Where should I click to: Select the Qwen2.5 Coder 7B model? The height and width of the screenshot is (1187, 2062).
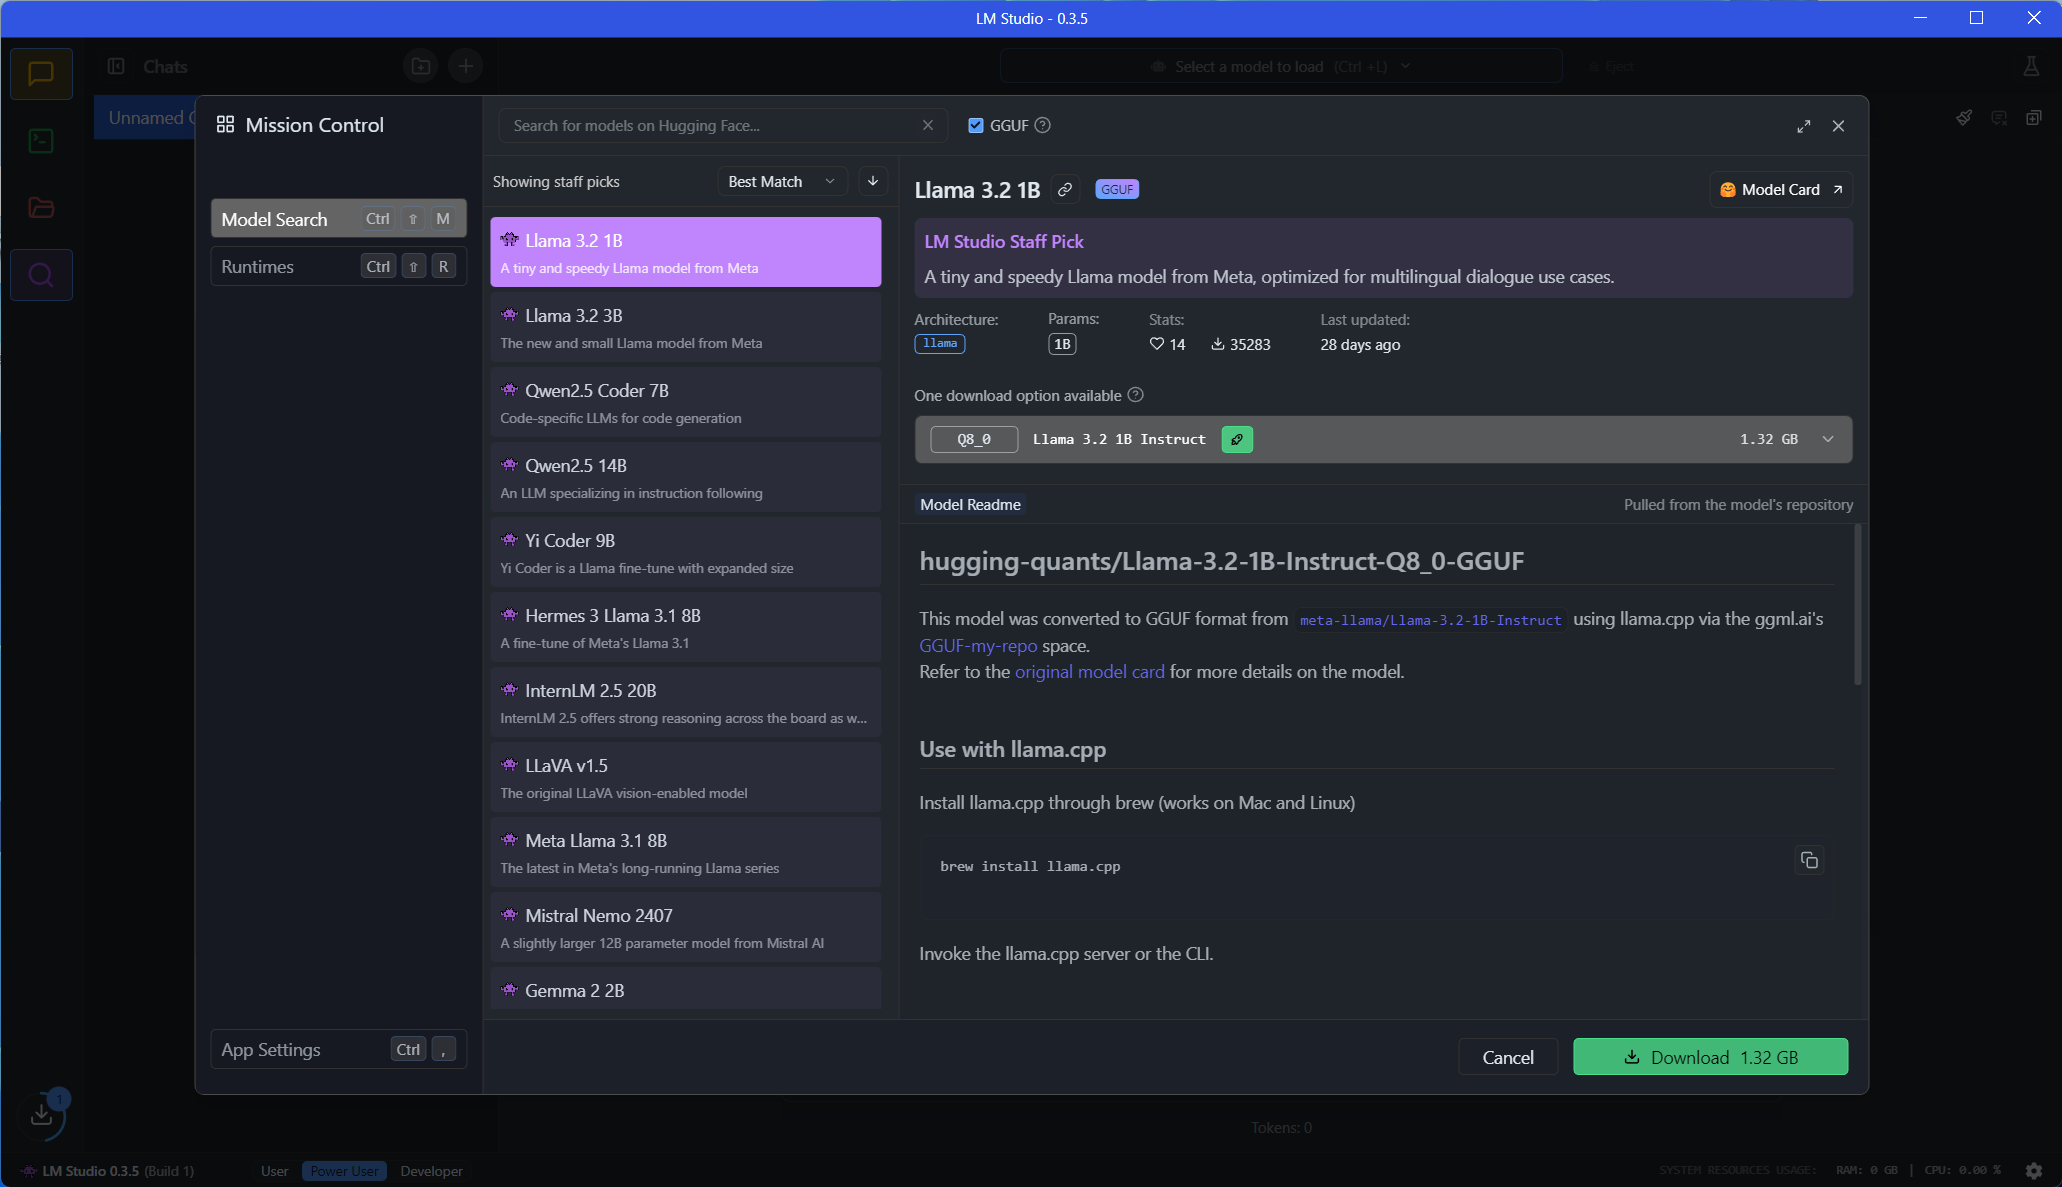[685, 403]
